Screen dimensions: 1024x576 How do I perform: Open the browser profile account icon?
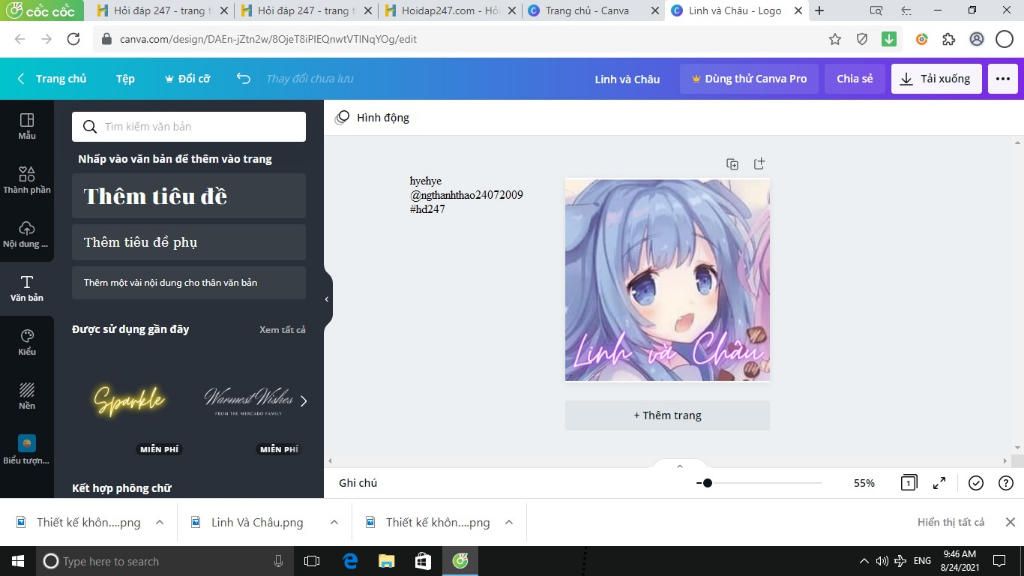tap(976, 39)
